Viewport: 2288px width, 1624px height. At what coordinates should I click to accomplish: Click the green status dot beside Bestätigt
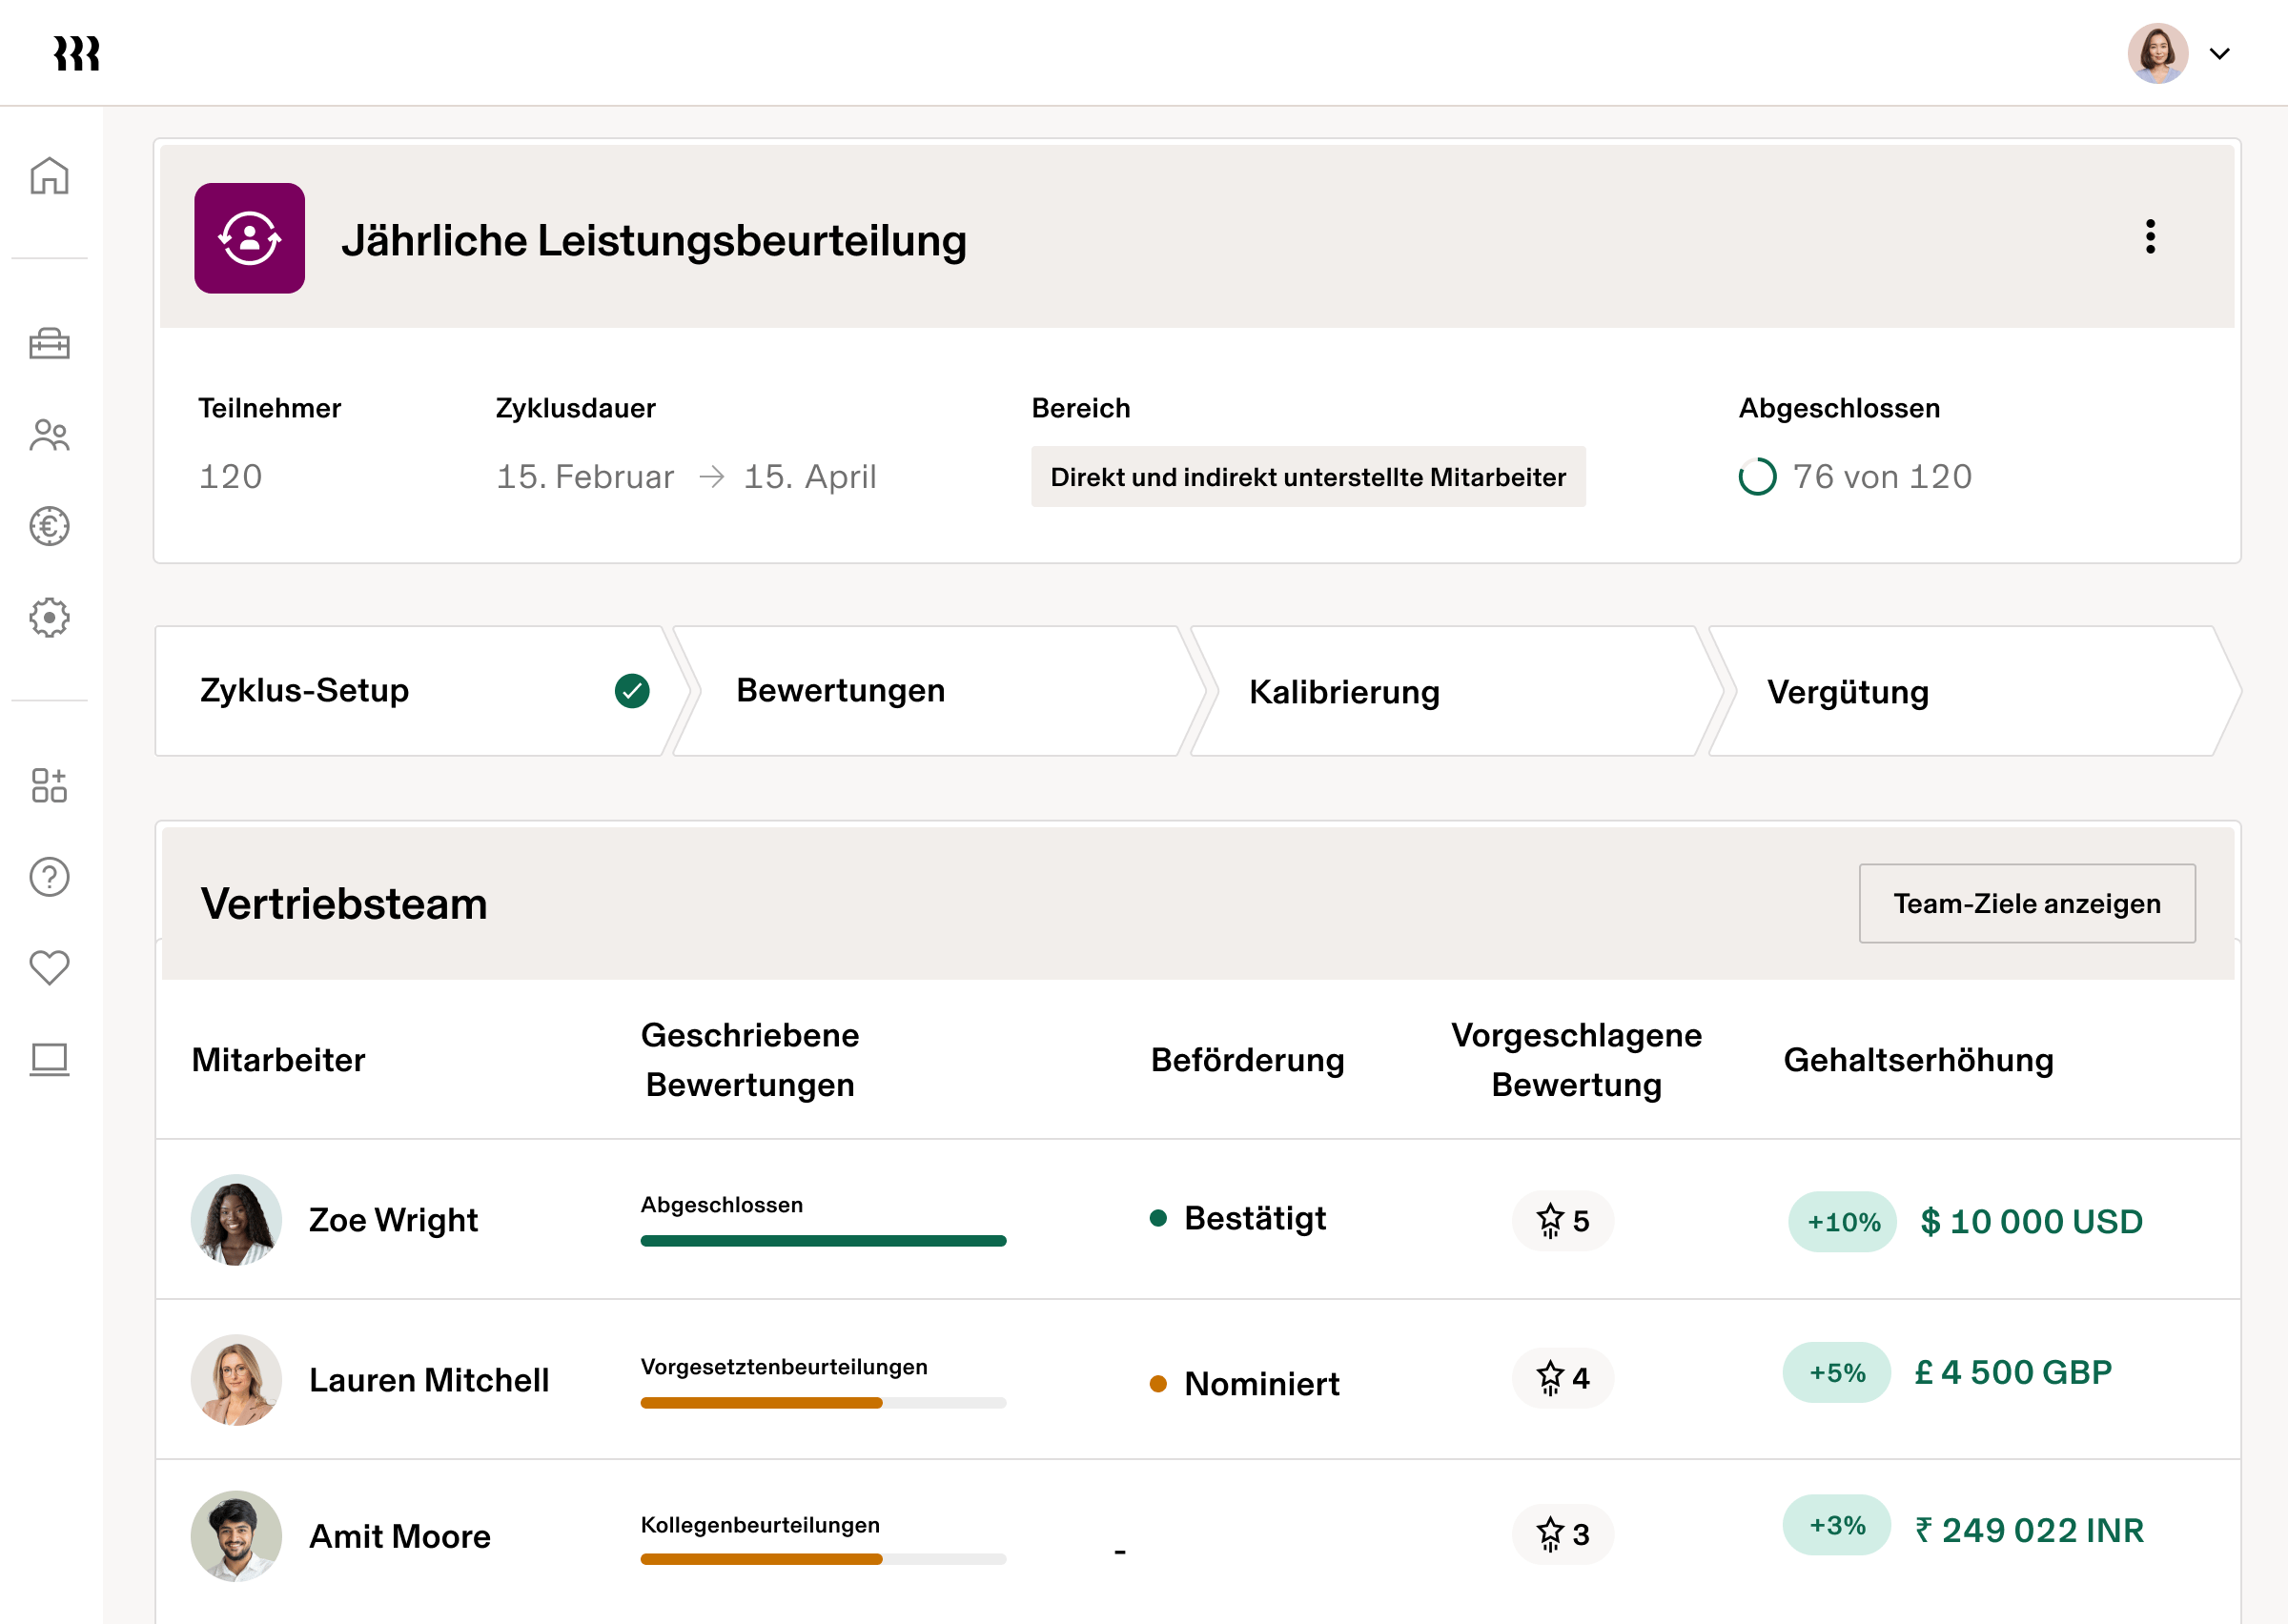tap(1159, 1219)
